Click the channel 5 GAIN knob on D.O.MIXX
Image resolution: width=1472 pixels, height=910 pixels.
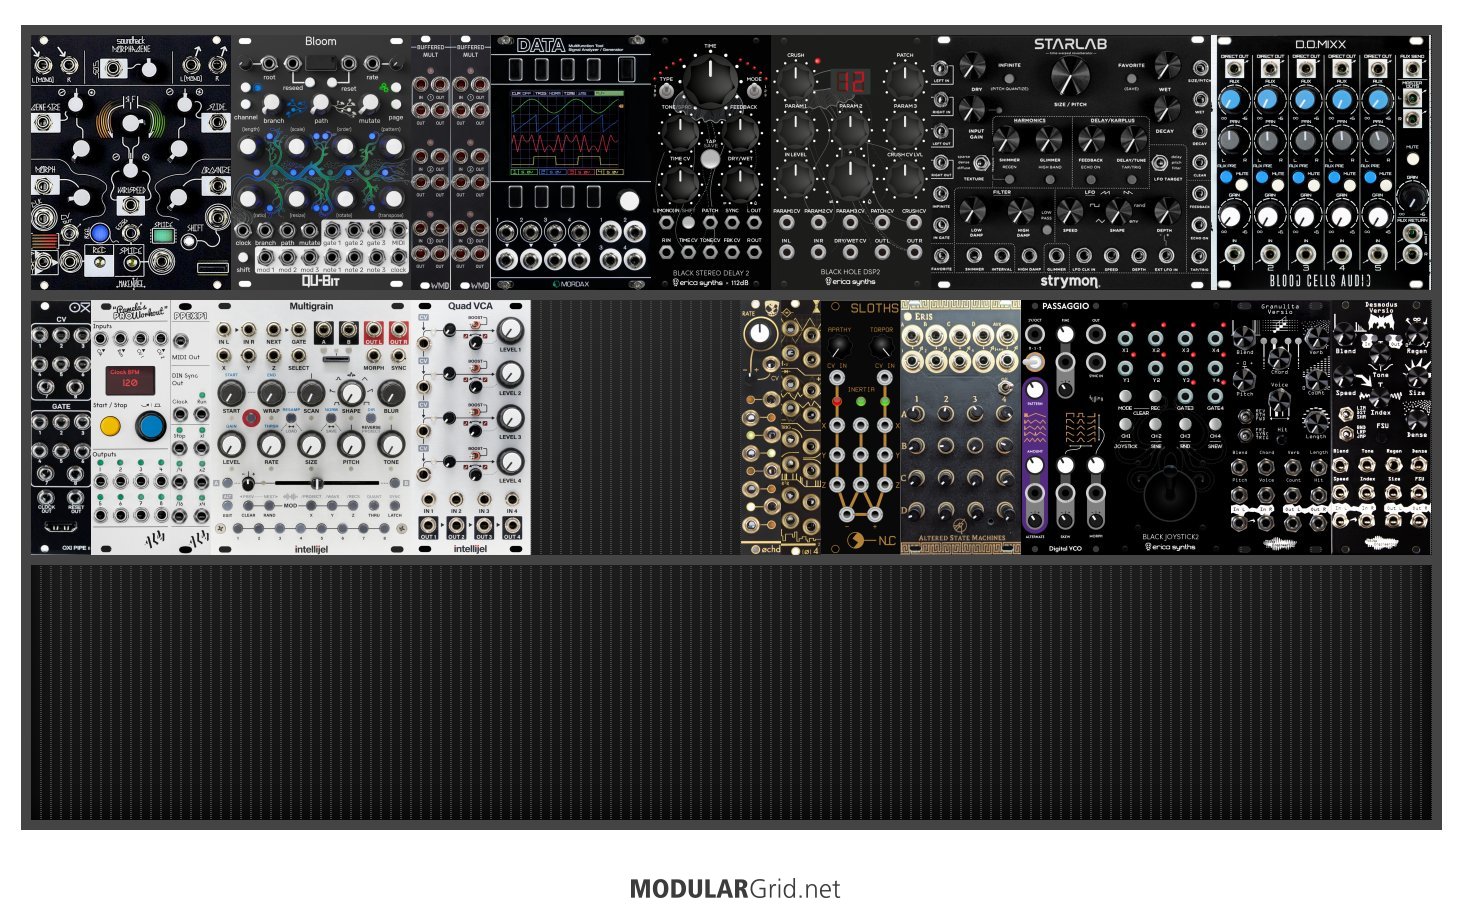pos(1376,215)
